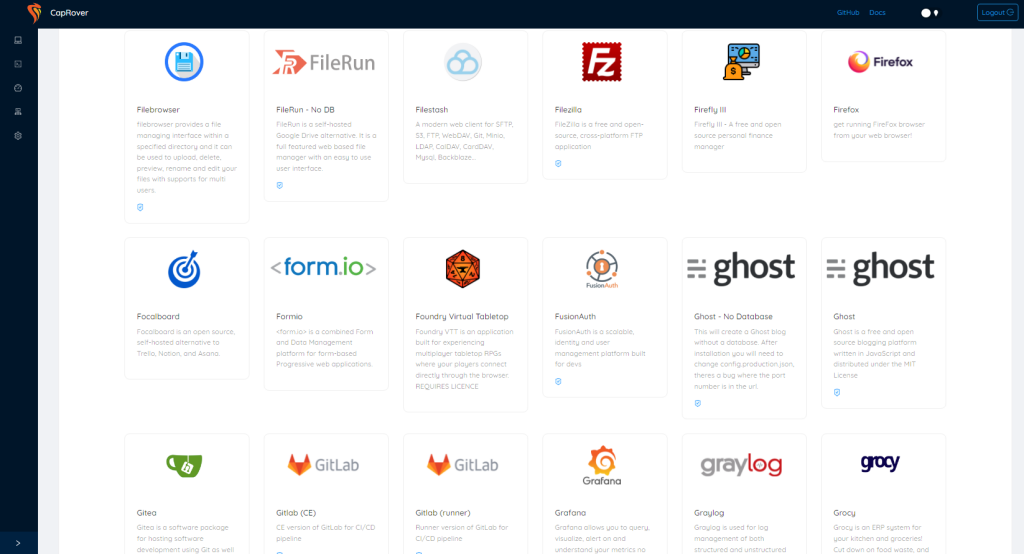Viewport: 1024px width, 554px height.
Task: Click the CapRover logo in header
Action: 35,12
